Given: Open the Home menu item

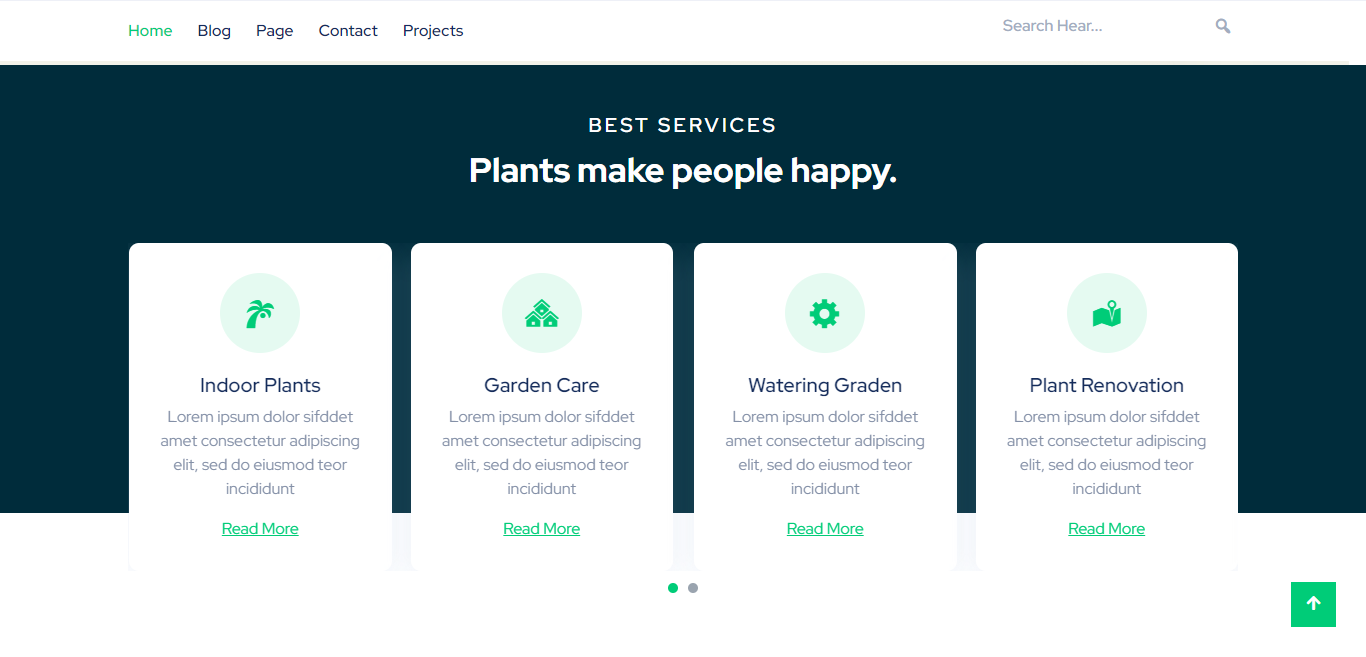Looking at the screenshot, I should click(150, 31).
